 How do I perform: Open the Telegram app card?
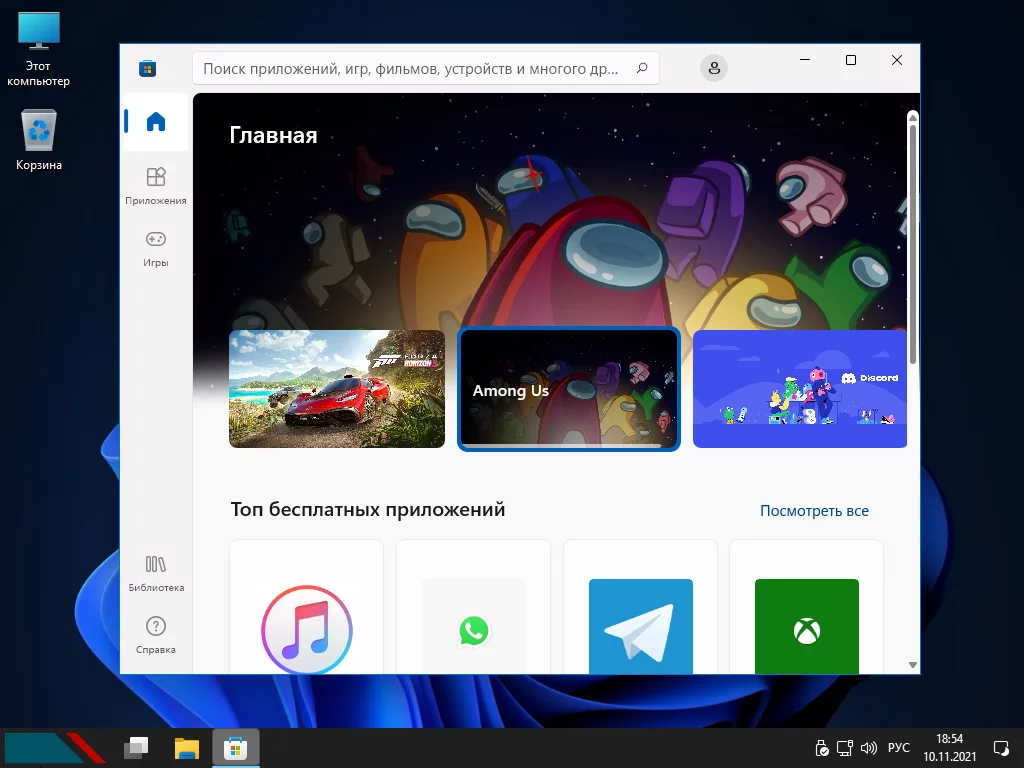pyautogui.click(x=640, y=607)
